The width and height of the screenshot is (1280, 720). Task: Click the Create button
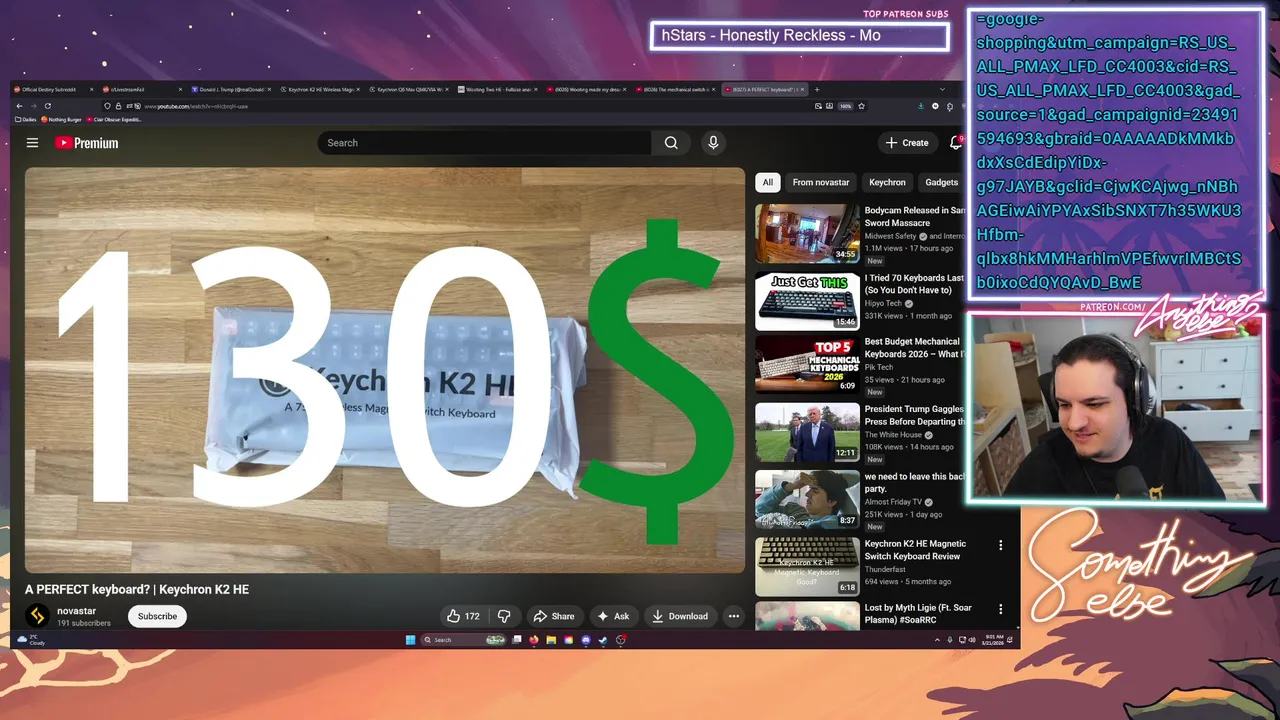[907, 143]
